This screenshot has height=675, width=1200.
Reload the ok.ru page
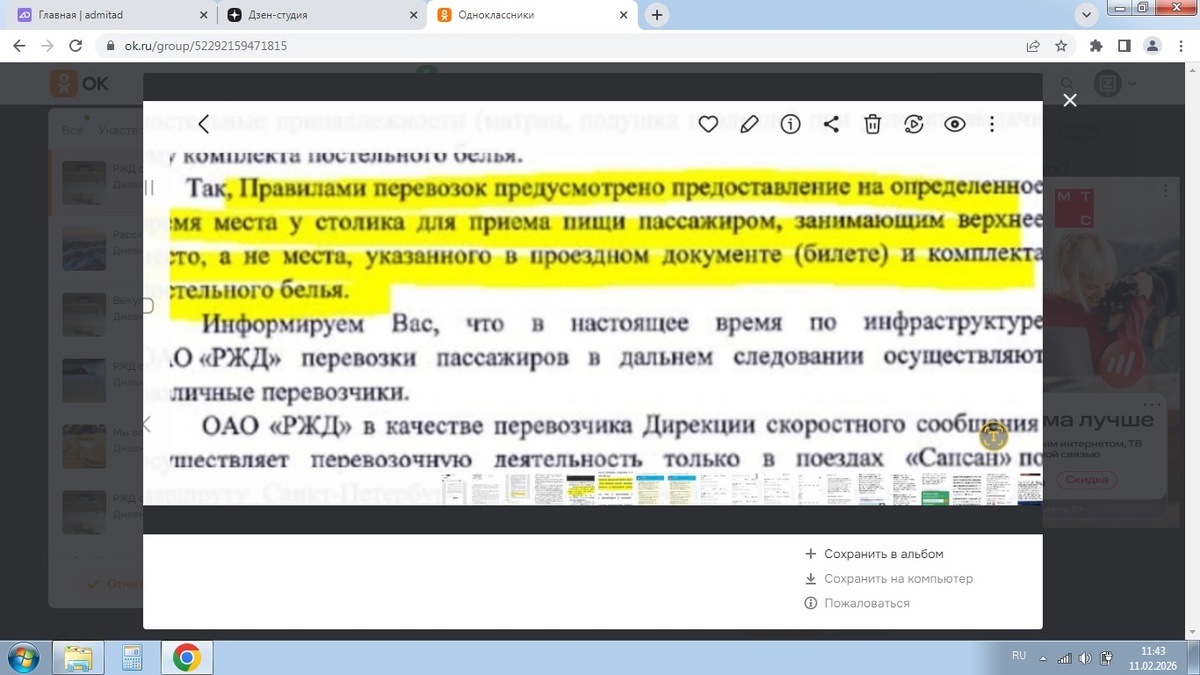[x=75, y=45]
